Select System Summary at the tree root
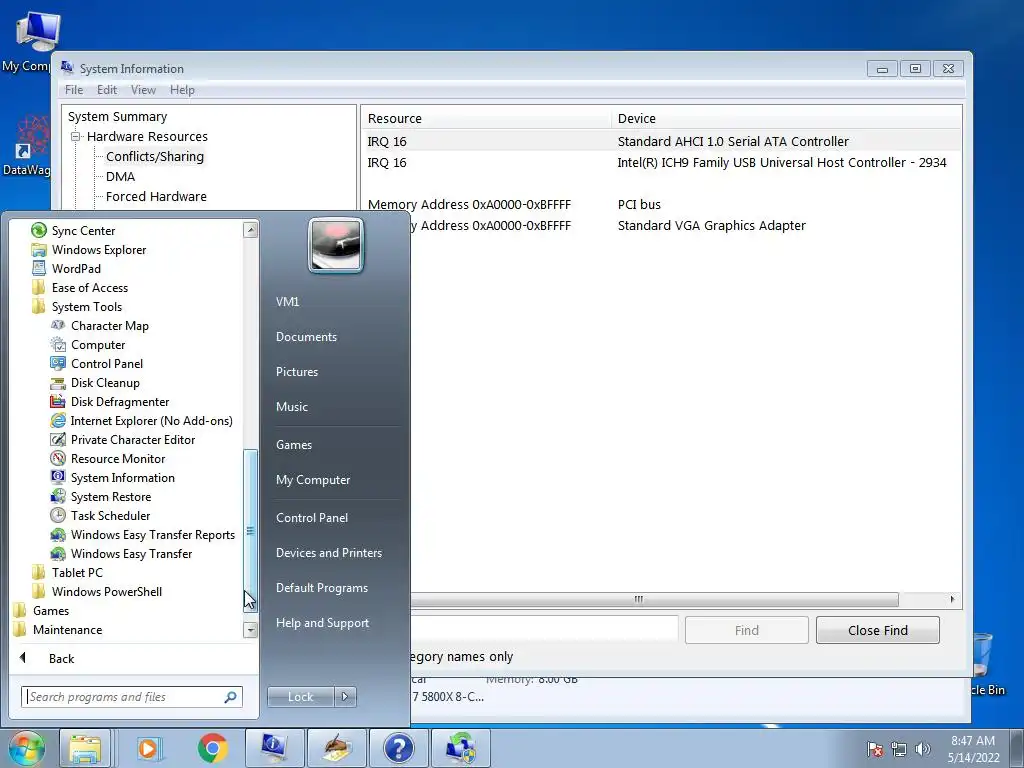This screenshot has width=1024, height=768. [x=118, y=116]
